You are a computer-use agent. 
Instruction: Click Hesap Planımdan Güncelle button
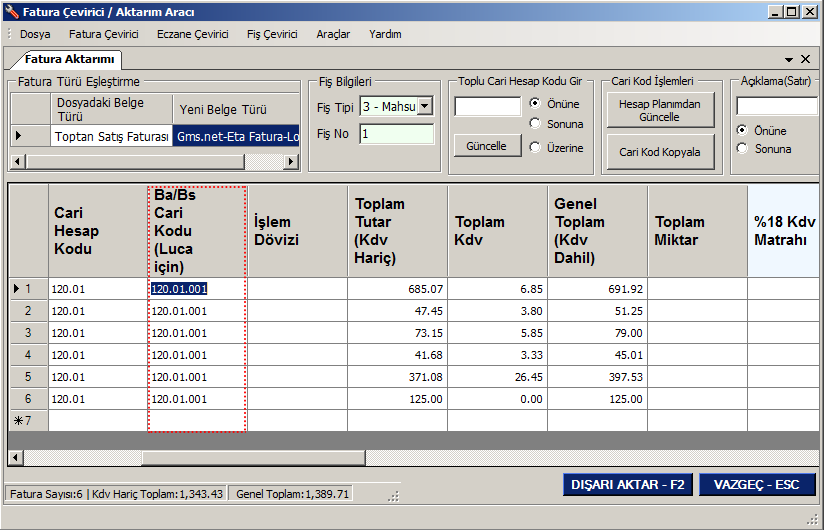[660, 110]
